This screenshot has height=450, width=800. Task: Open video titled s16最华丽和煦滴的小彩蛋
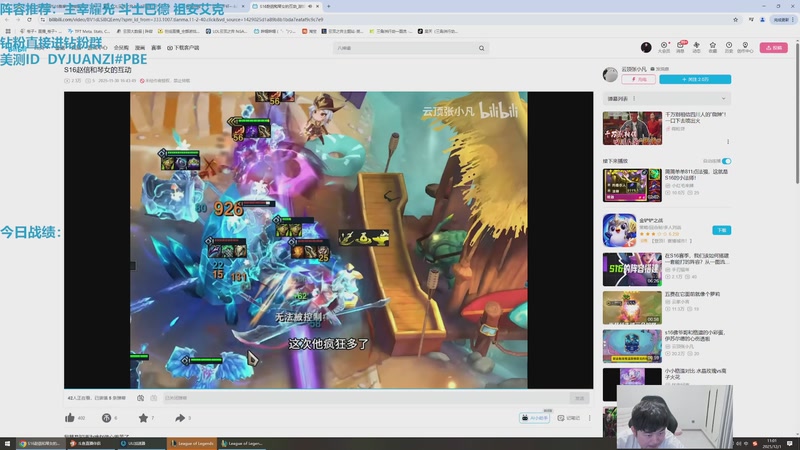[695, 336]
